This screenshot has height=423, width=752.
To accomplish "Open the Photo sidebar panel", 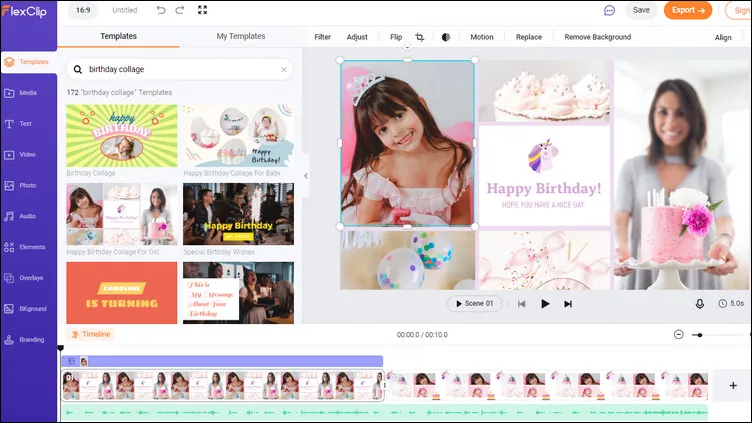I will coord(21,185).
